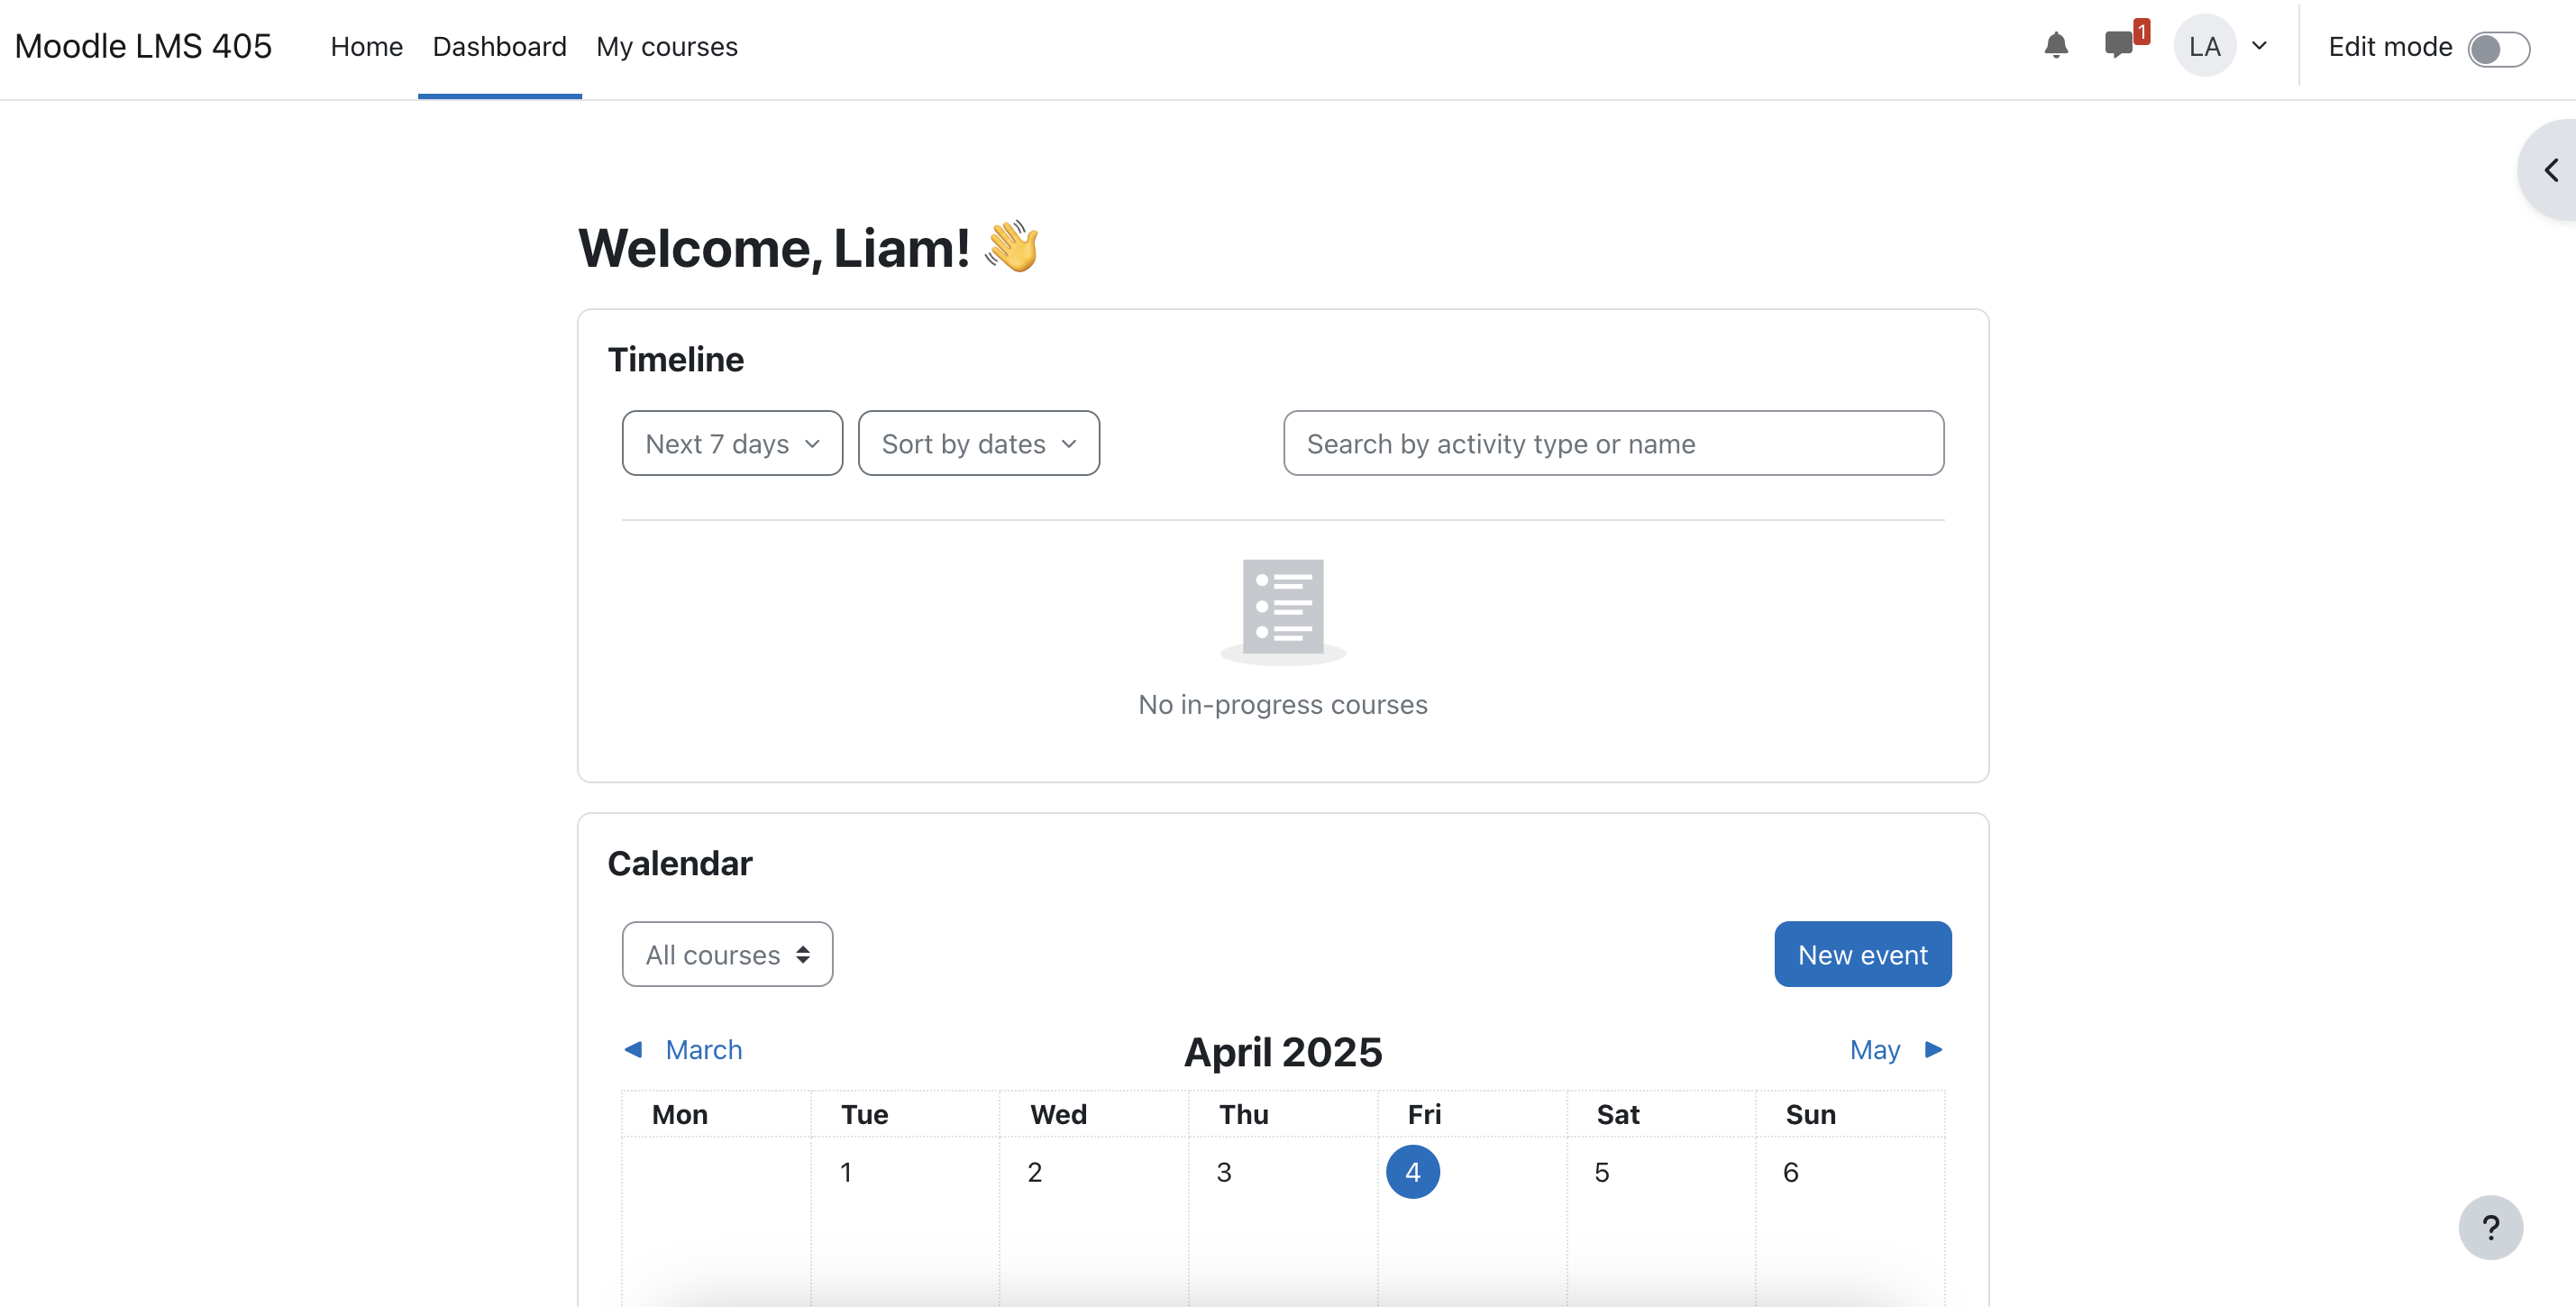Image resolution: width=2576 pixels, height=1307 pixels.
Task: Click the Sun column header
Action: tap(1810, 1114)
